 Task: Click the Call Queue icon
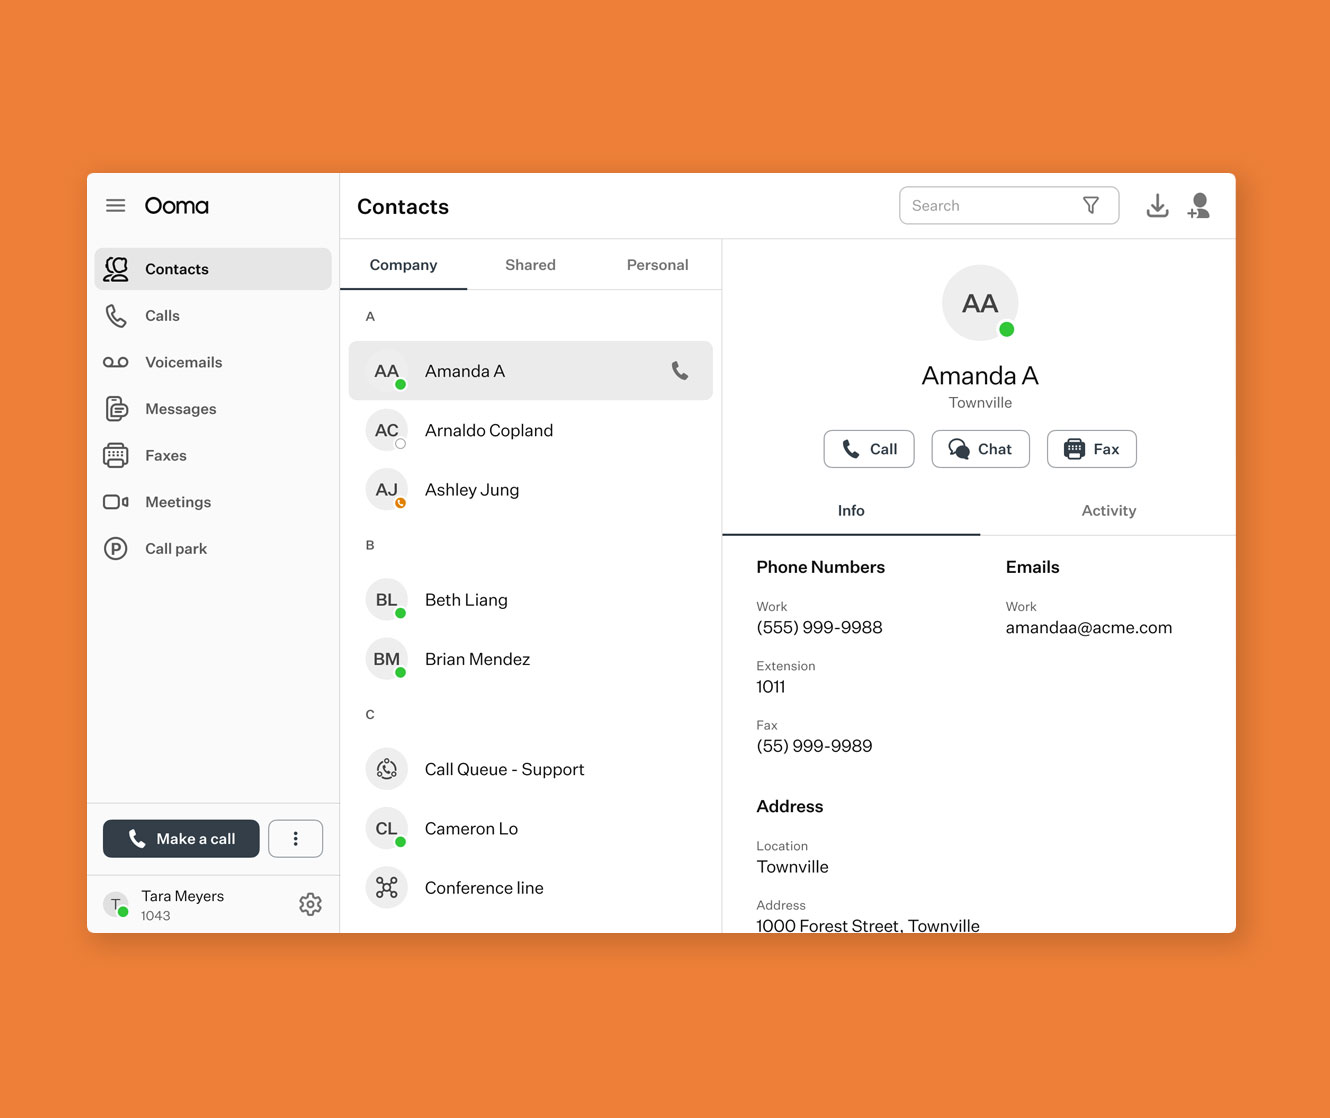(387, 769)
